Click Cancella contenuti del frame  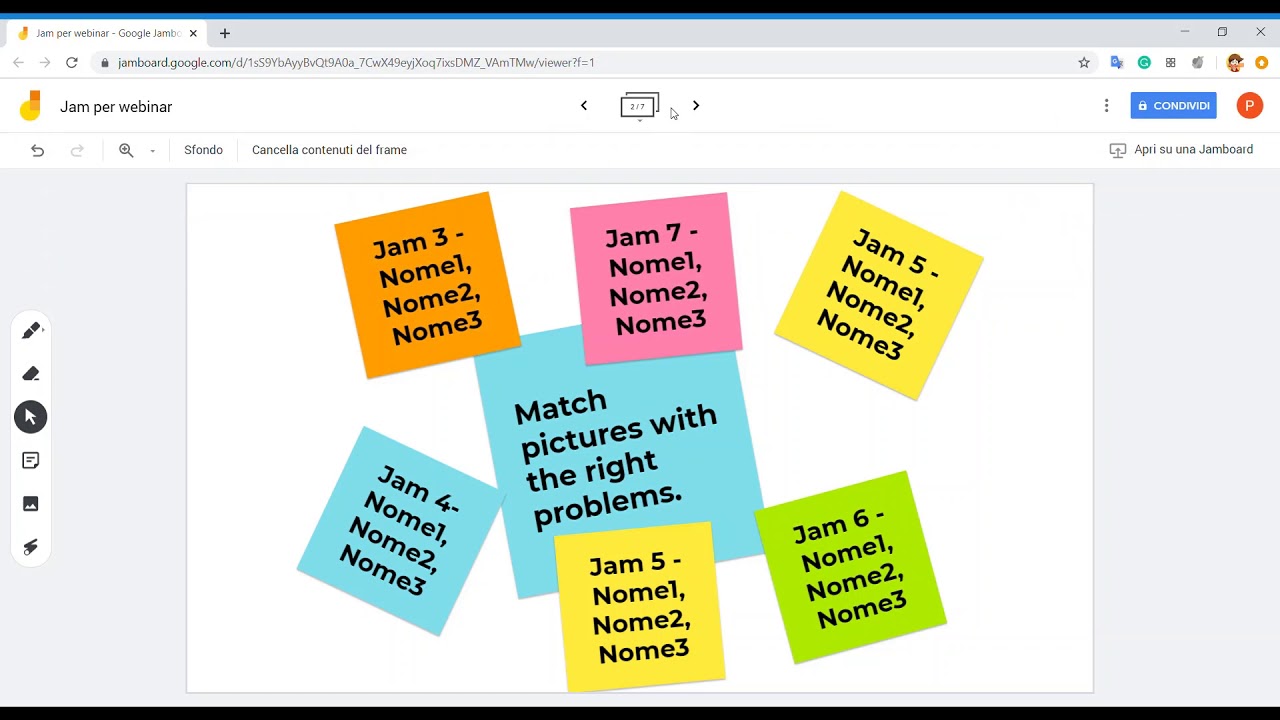pyautogui.click(x=329, y=150)
